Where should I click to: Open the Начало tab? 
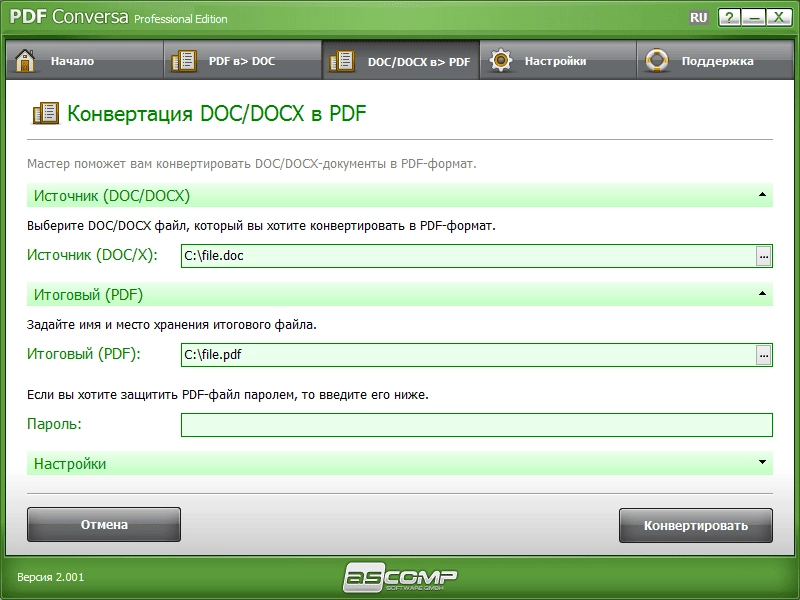click(x=85, y=61)
